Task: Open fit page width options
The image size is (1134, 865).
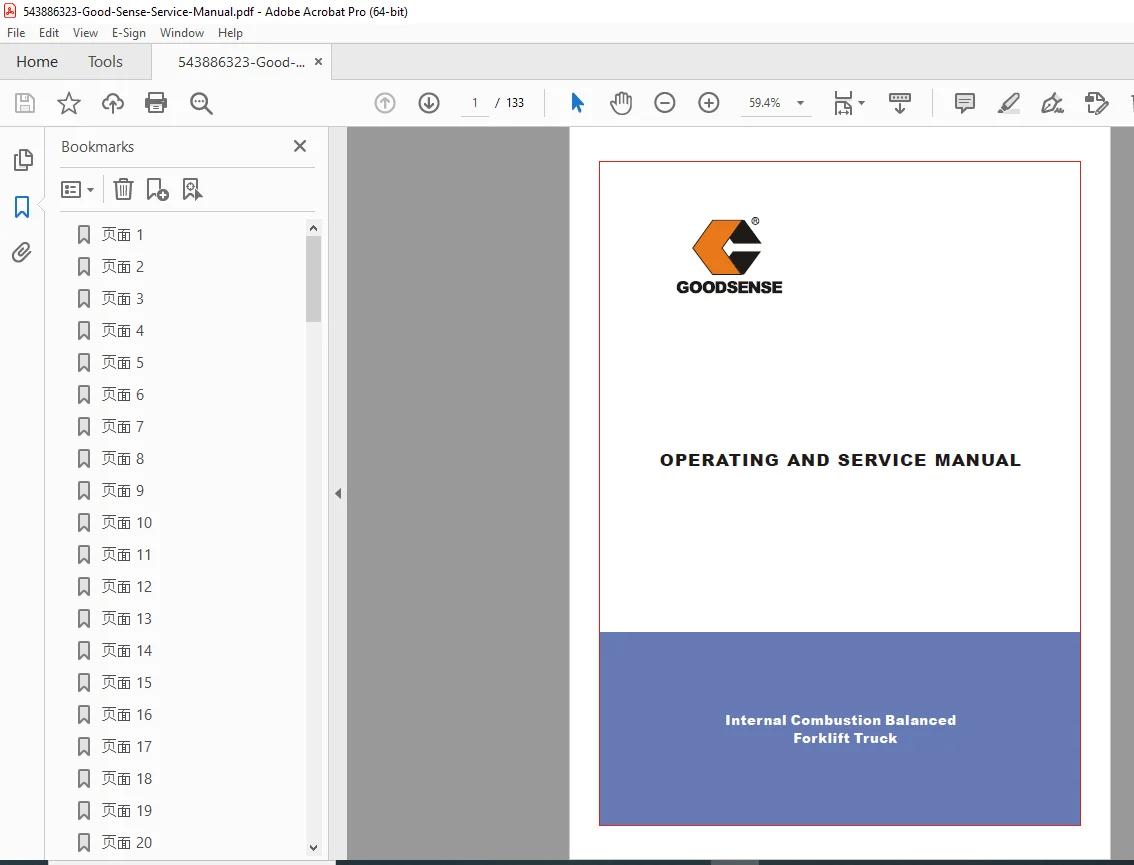Action: (849, 103)
